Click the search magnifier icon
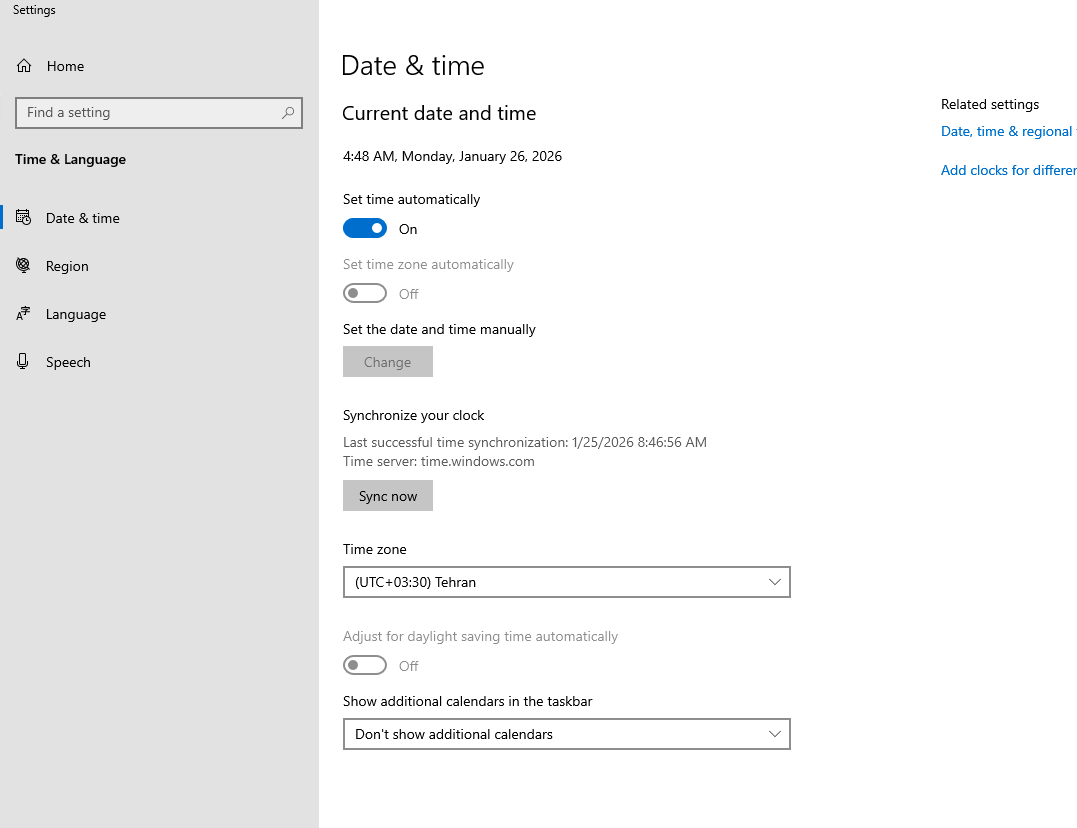 (288, 113)
